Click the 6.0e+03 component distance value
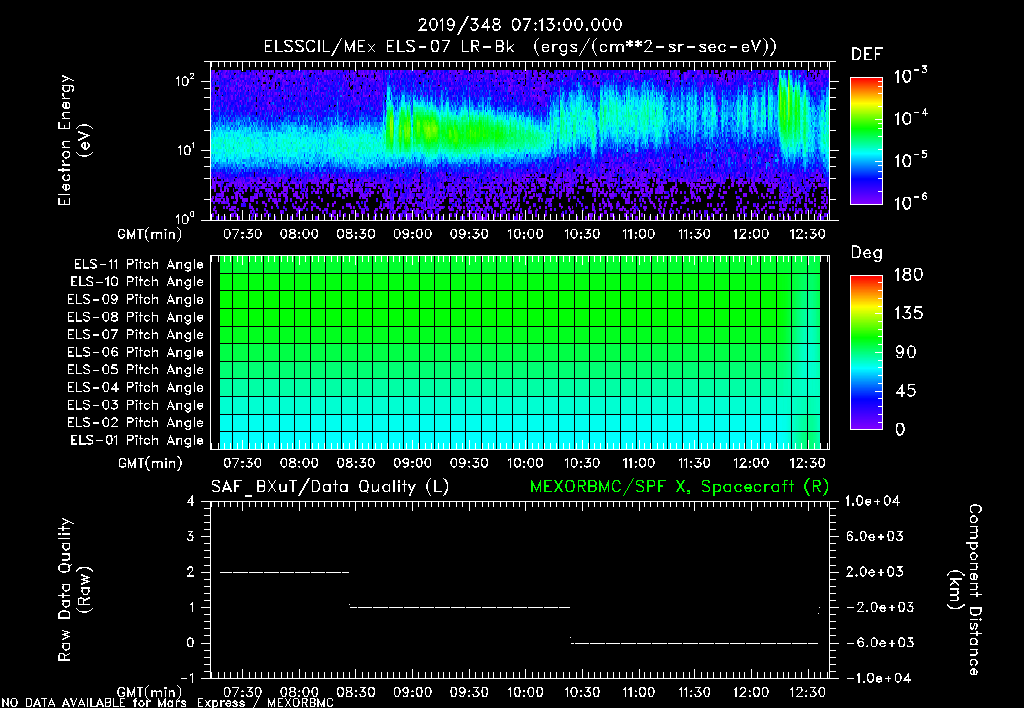Screen dimensions: 1024x708 (x=875, y=537)
